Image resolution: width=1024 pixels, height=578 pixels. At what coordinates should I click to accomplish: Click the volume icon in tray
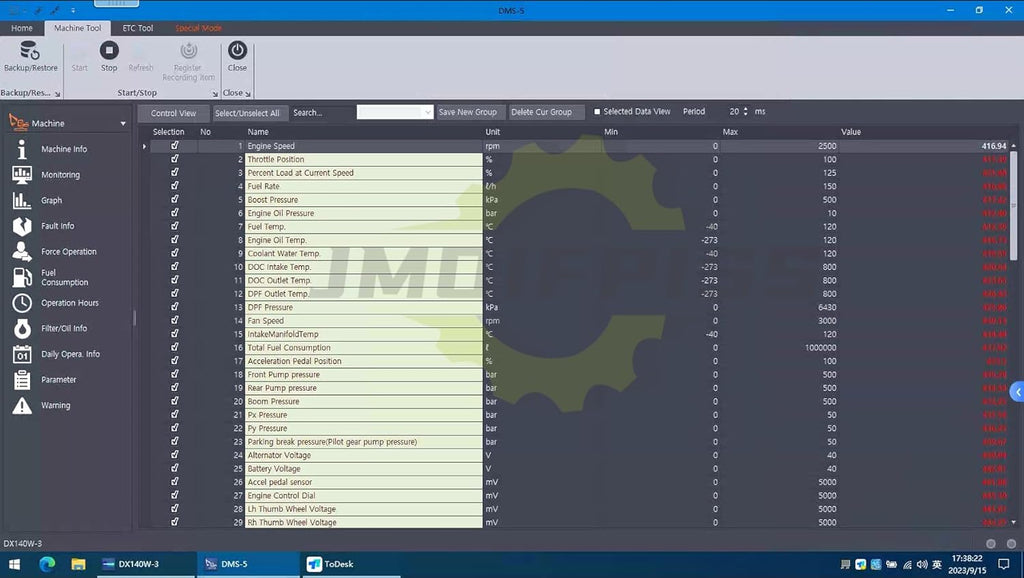pyautogui.click(x=921, y=564)
